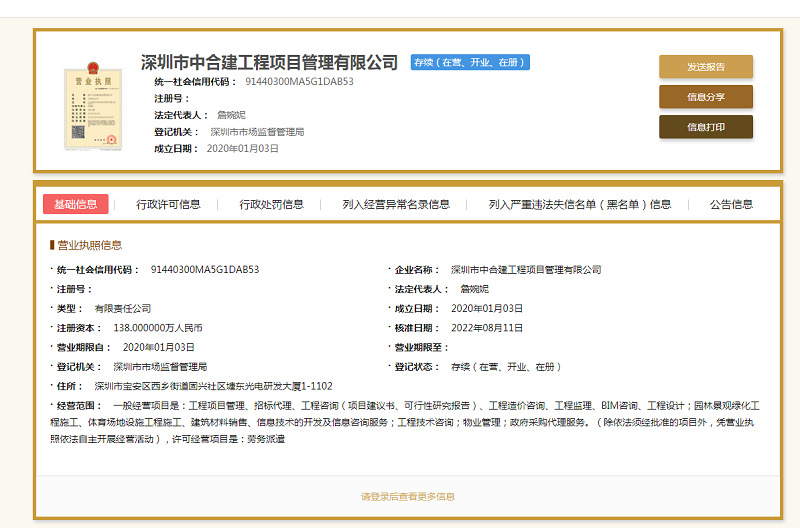Click 登记状态 value in license details
Image resolution: width=800 pixels, height=528 pixels.
click(506, 367)
